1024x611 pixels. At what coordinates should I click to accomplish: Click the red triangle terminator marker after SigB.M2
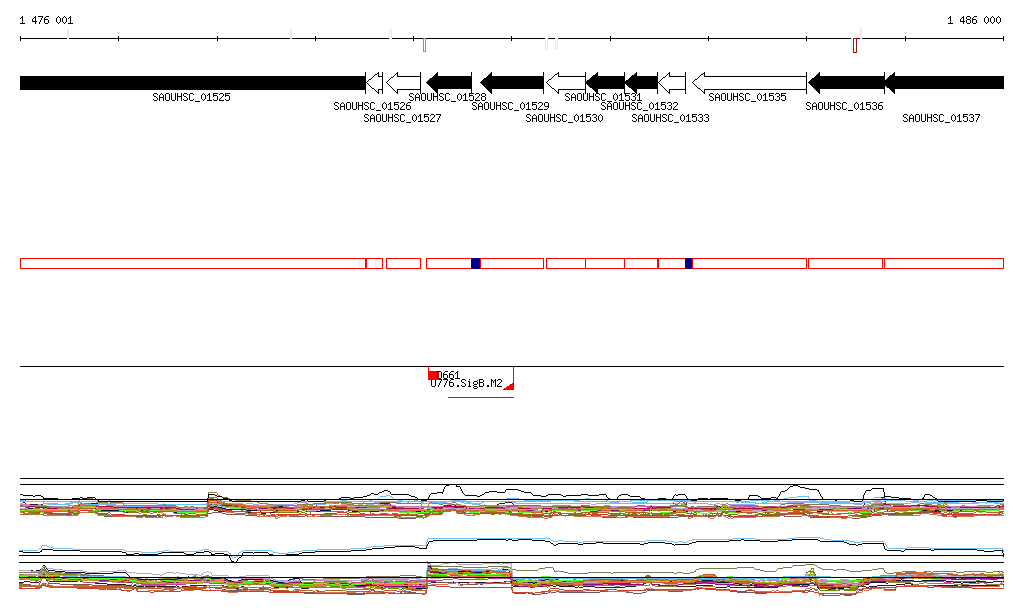click(x=510, y=386)
